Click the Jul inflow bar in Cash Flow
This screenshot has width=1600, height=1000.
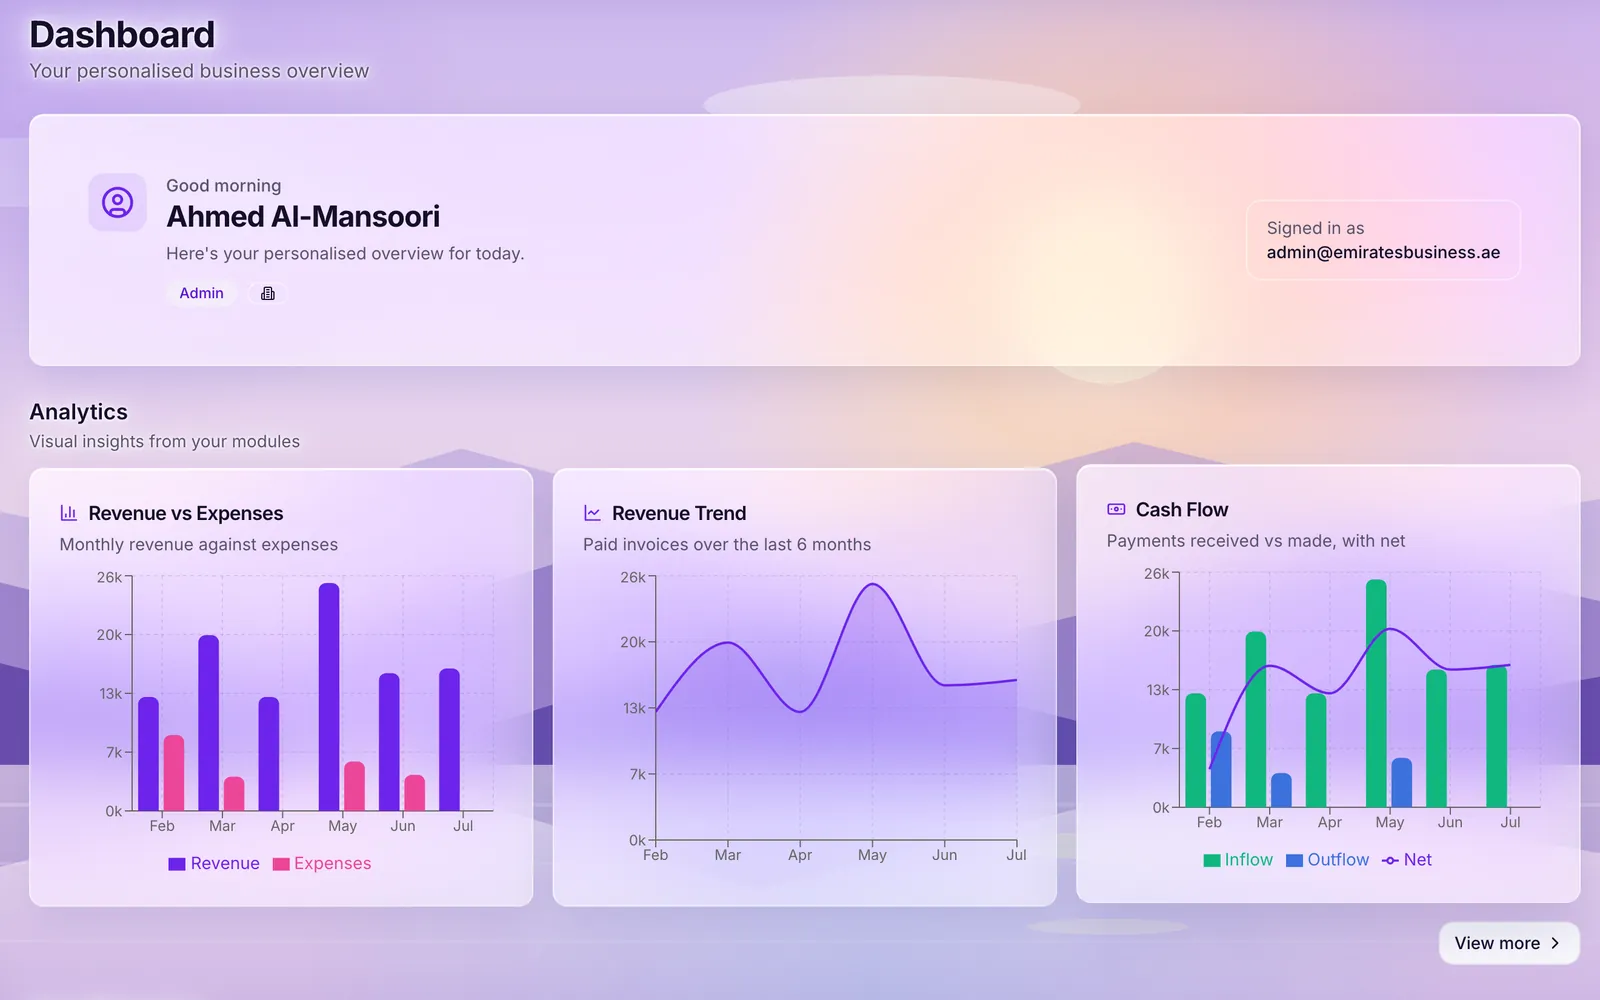pyautogui.click(x=1497, y=736)
